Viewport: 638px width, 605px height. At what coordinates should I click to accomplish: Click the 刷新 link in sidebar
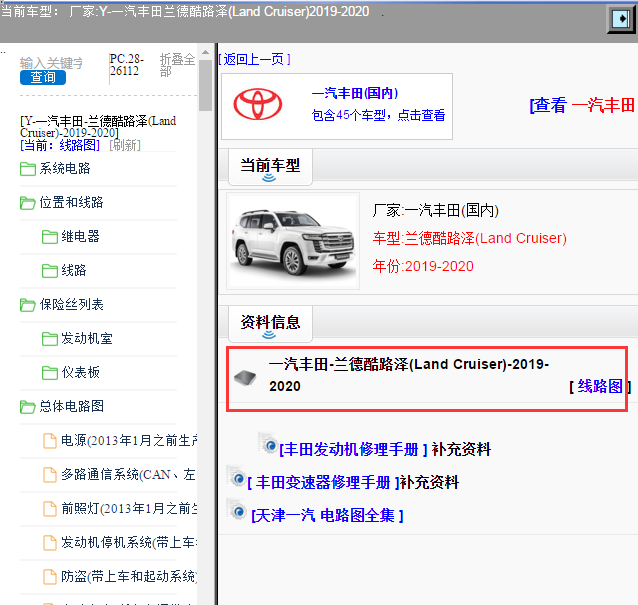coord(125,145)
